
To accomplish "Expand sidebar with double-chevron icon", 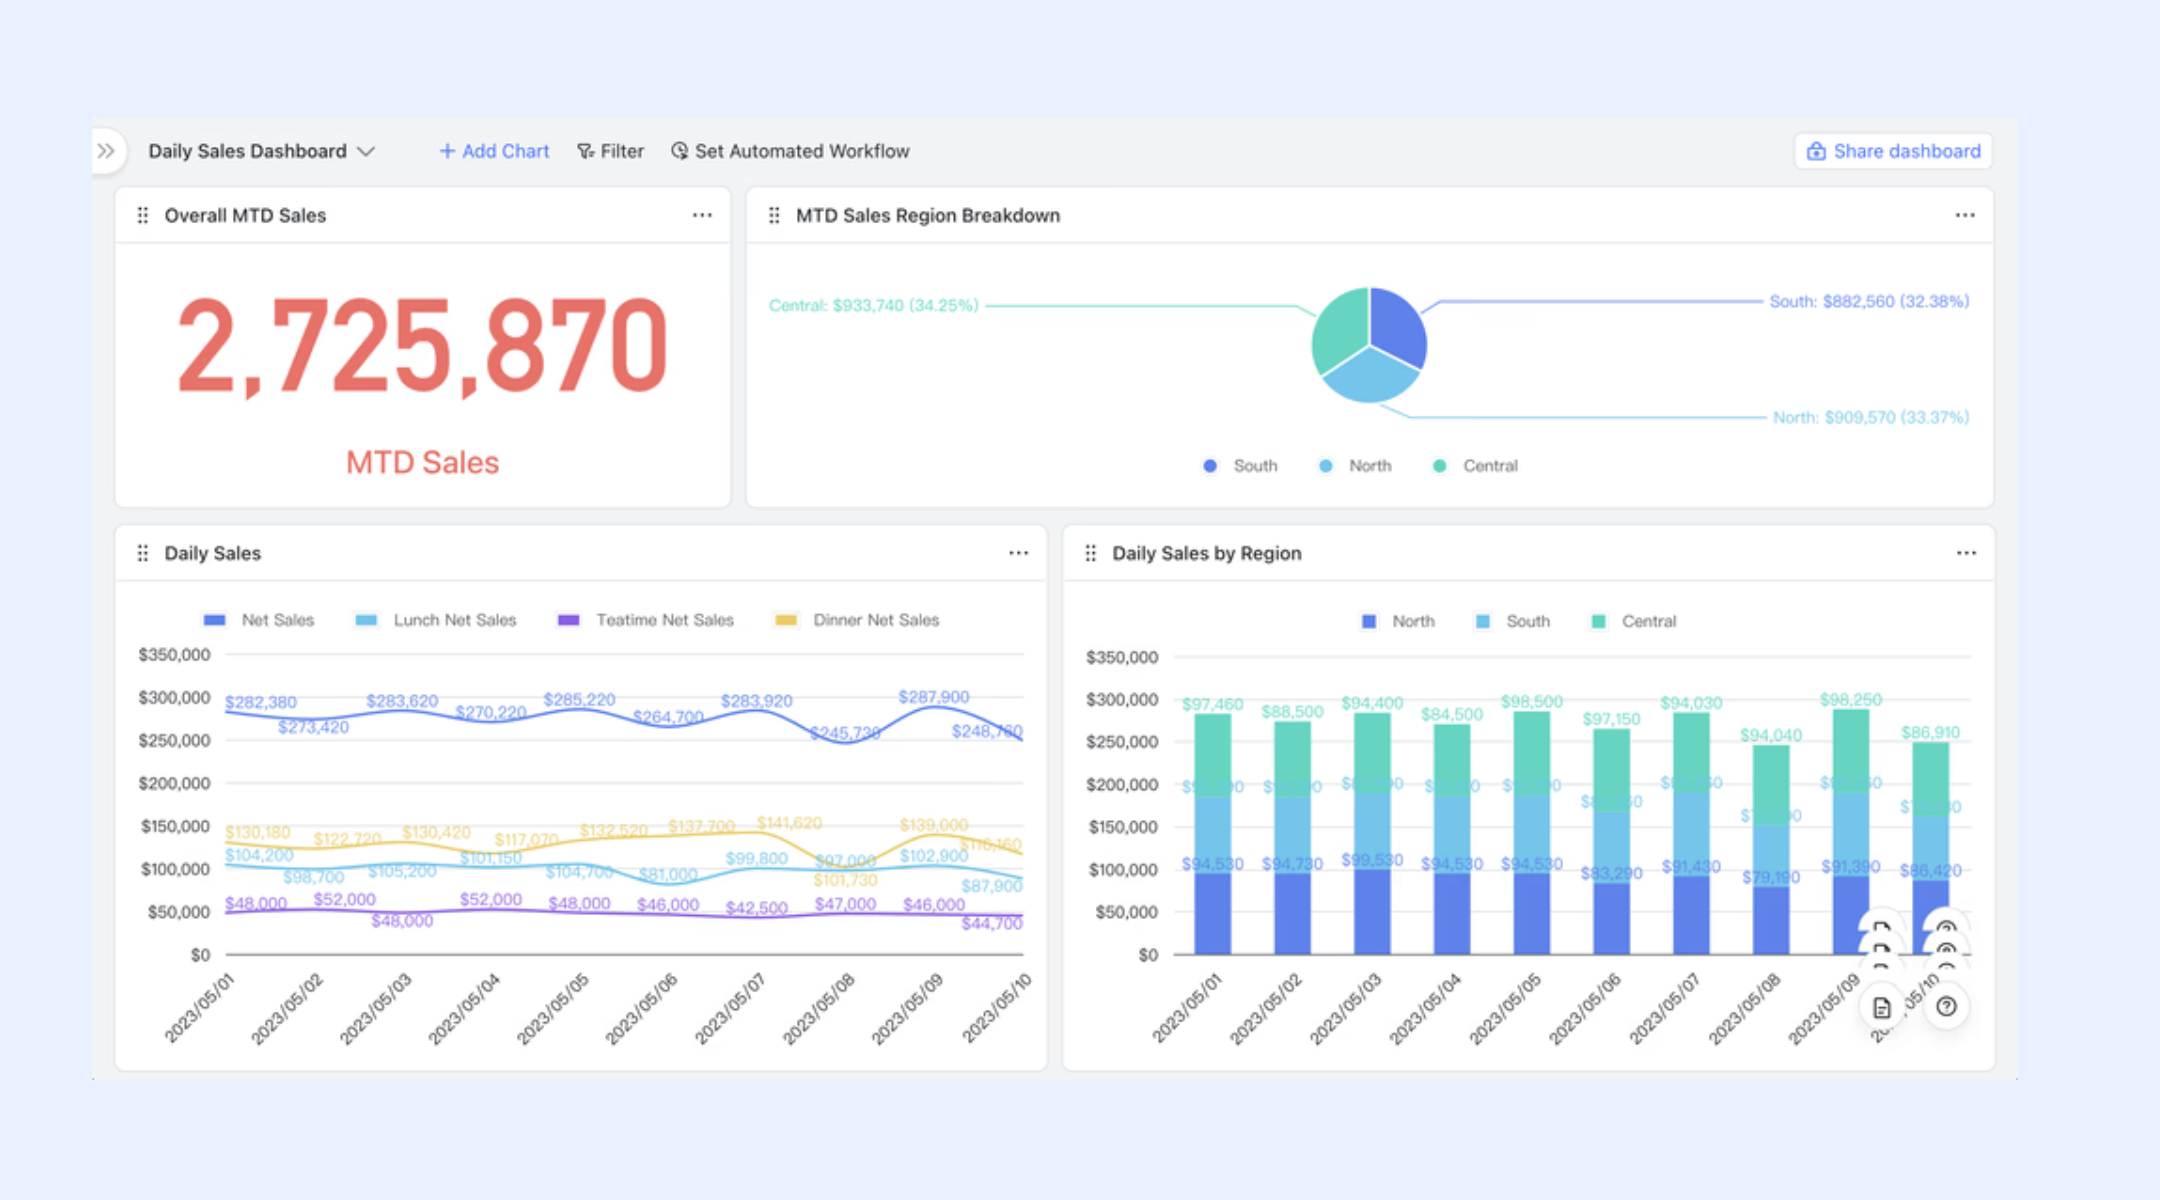I will pyautogui.click(x=106, y=151).
